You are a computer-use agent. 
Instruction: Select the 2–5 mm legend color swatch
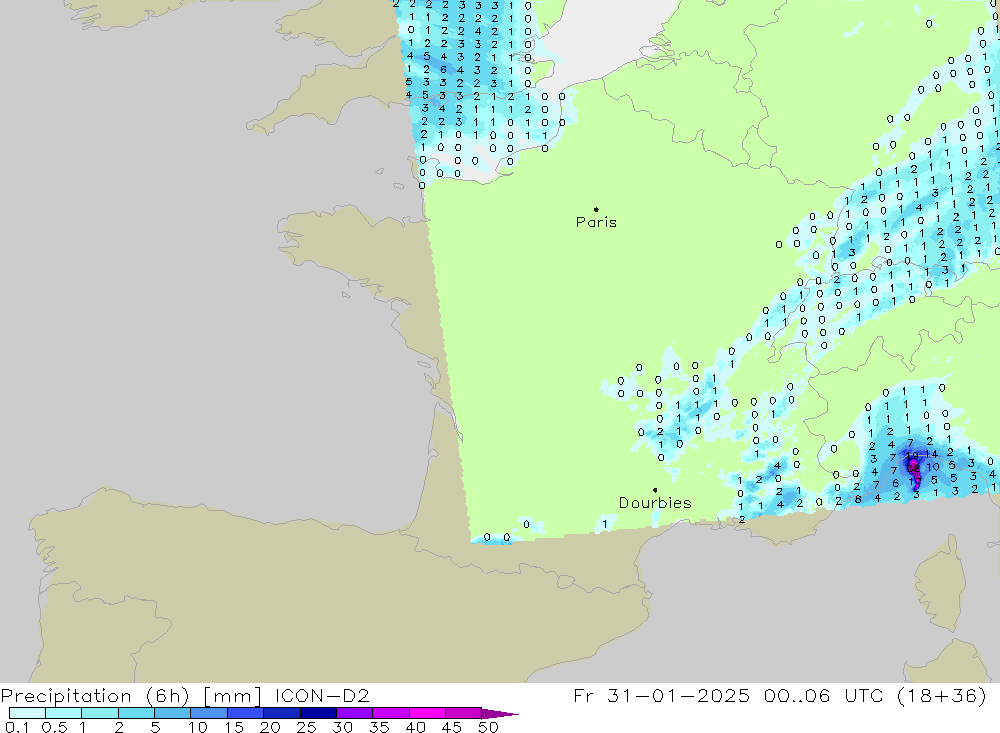tap(136, 713)
